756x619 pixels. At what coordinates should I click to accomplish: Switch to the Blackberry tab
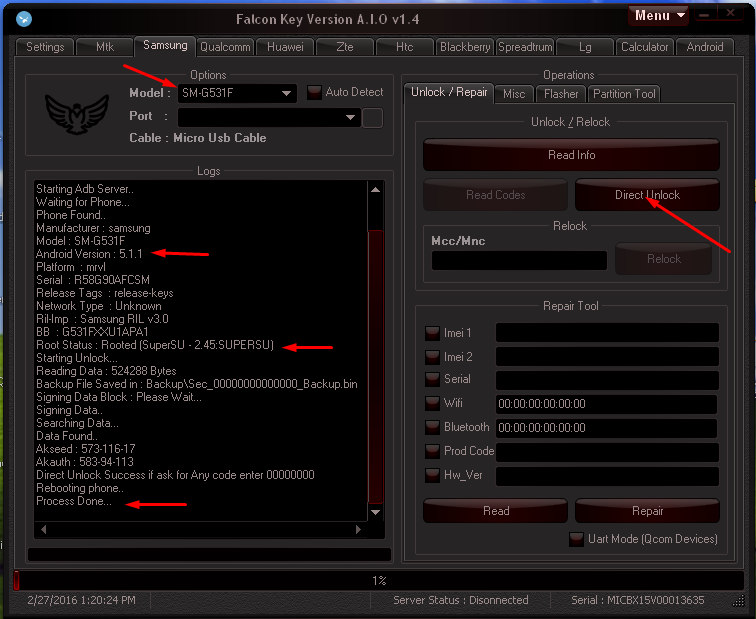(x=465, y=47)
